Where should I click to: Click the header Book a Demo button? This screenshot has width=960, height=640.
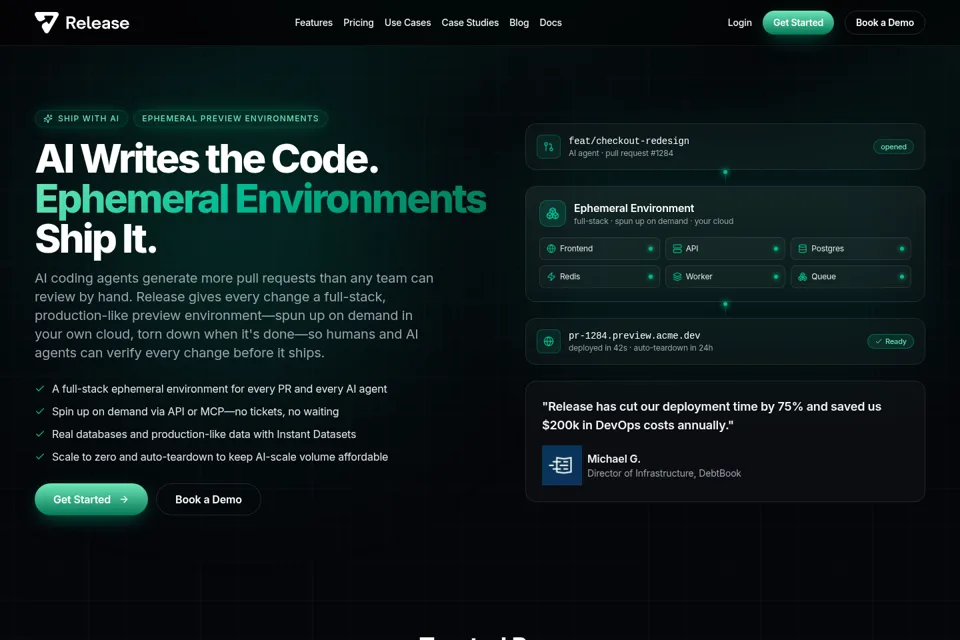[x=884, y=23]
